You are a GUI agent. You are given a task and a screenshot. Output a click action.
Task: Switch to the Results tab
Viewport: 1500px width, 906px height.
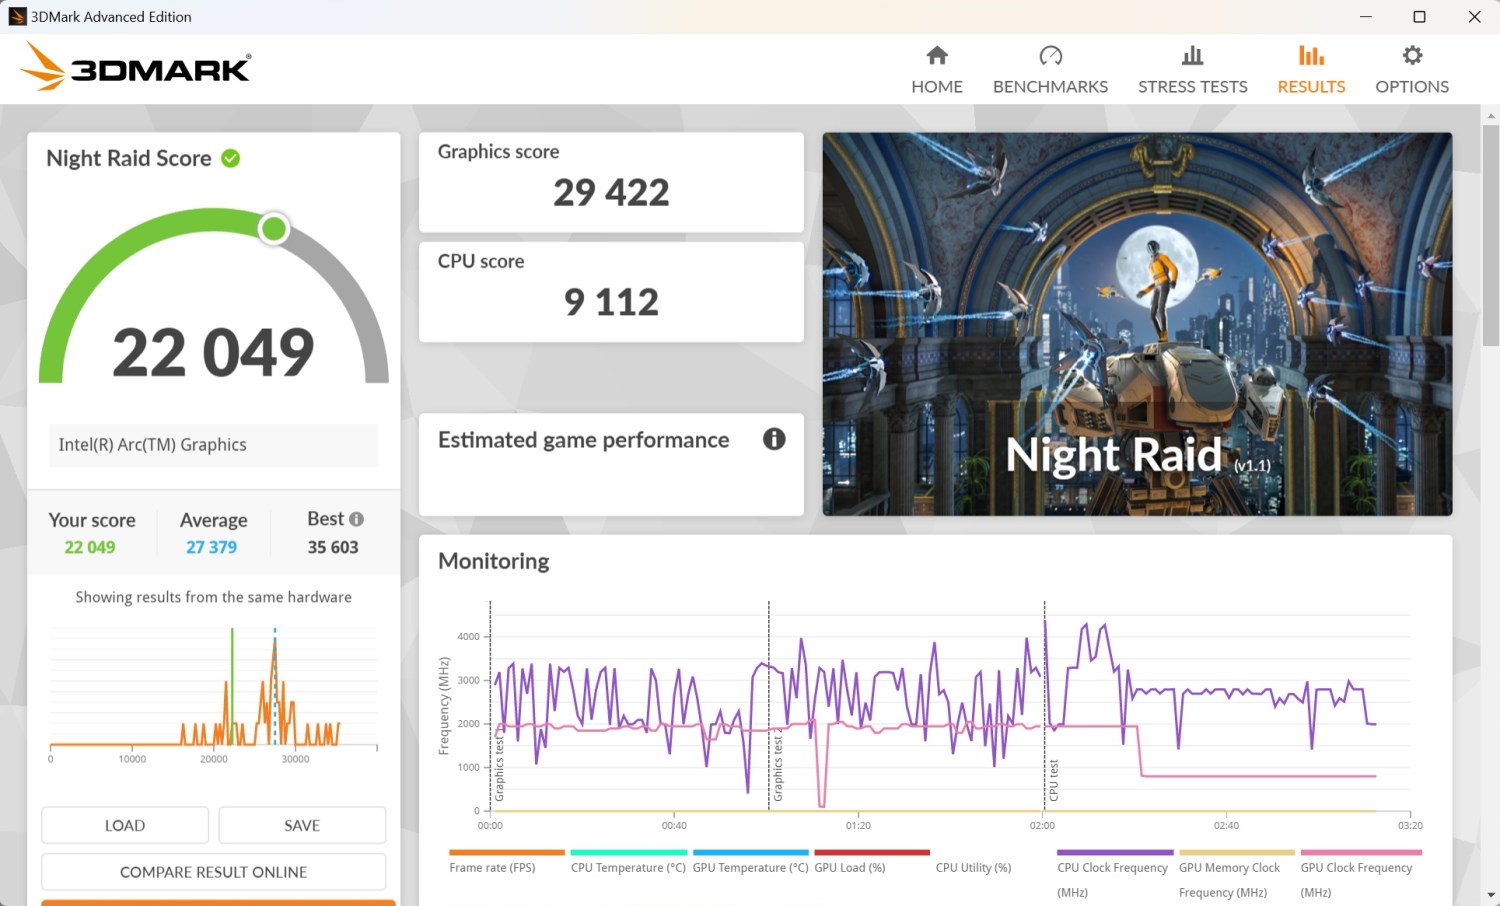click(1311, 70)
